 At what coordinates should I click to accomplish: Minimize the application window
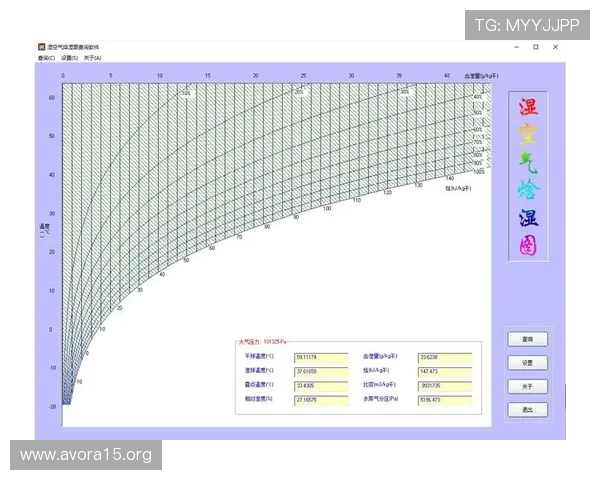click(x=515, y=47)
